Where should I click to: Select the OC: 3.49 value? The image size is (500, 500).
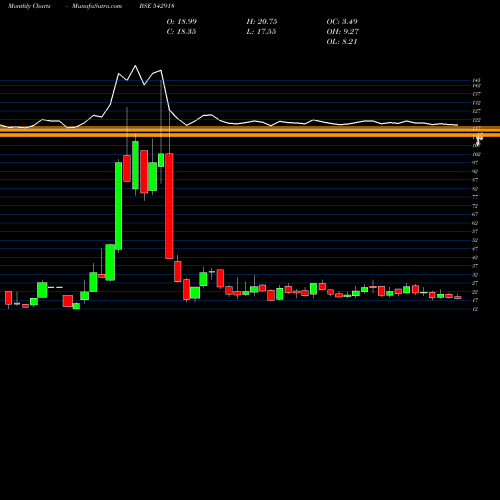[342, 22]
